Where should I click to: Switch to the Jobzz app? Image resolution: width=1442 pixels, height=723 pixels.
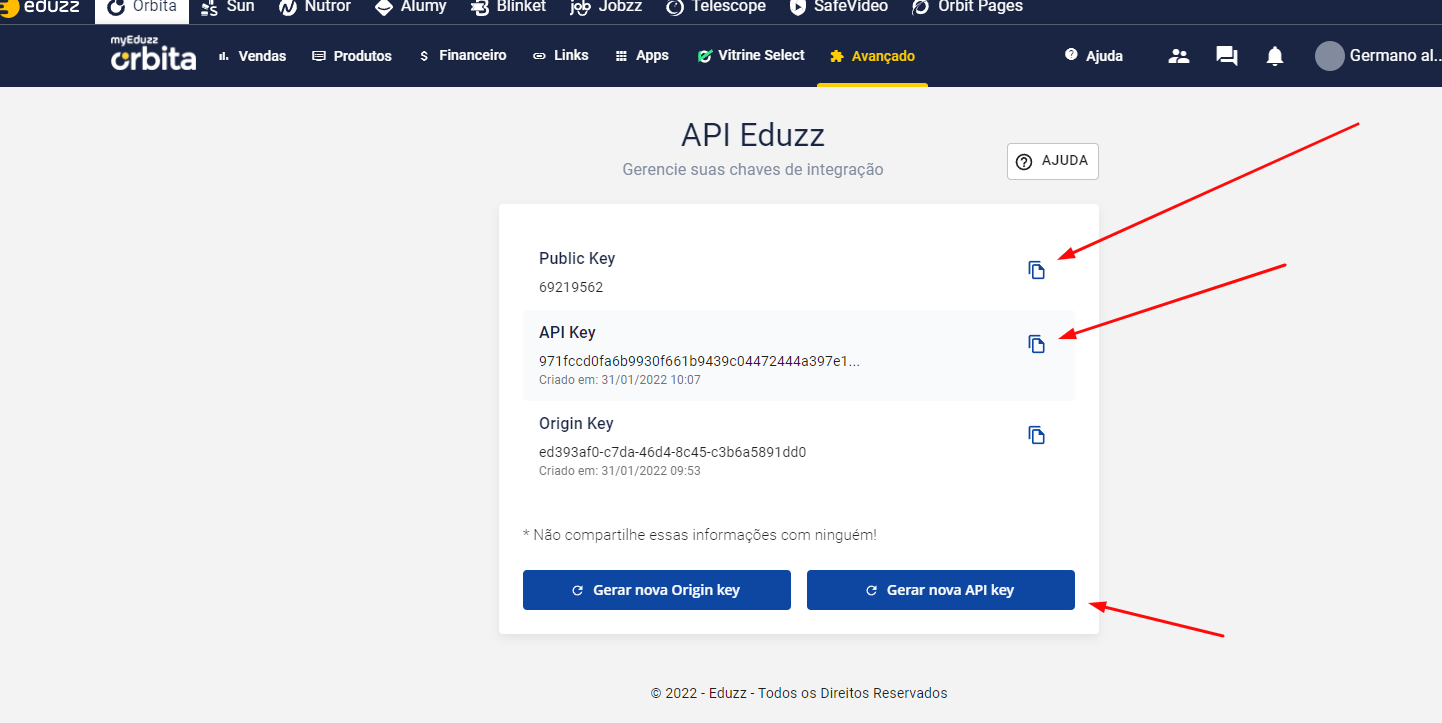pos(606,7)
